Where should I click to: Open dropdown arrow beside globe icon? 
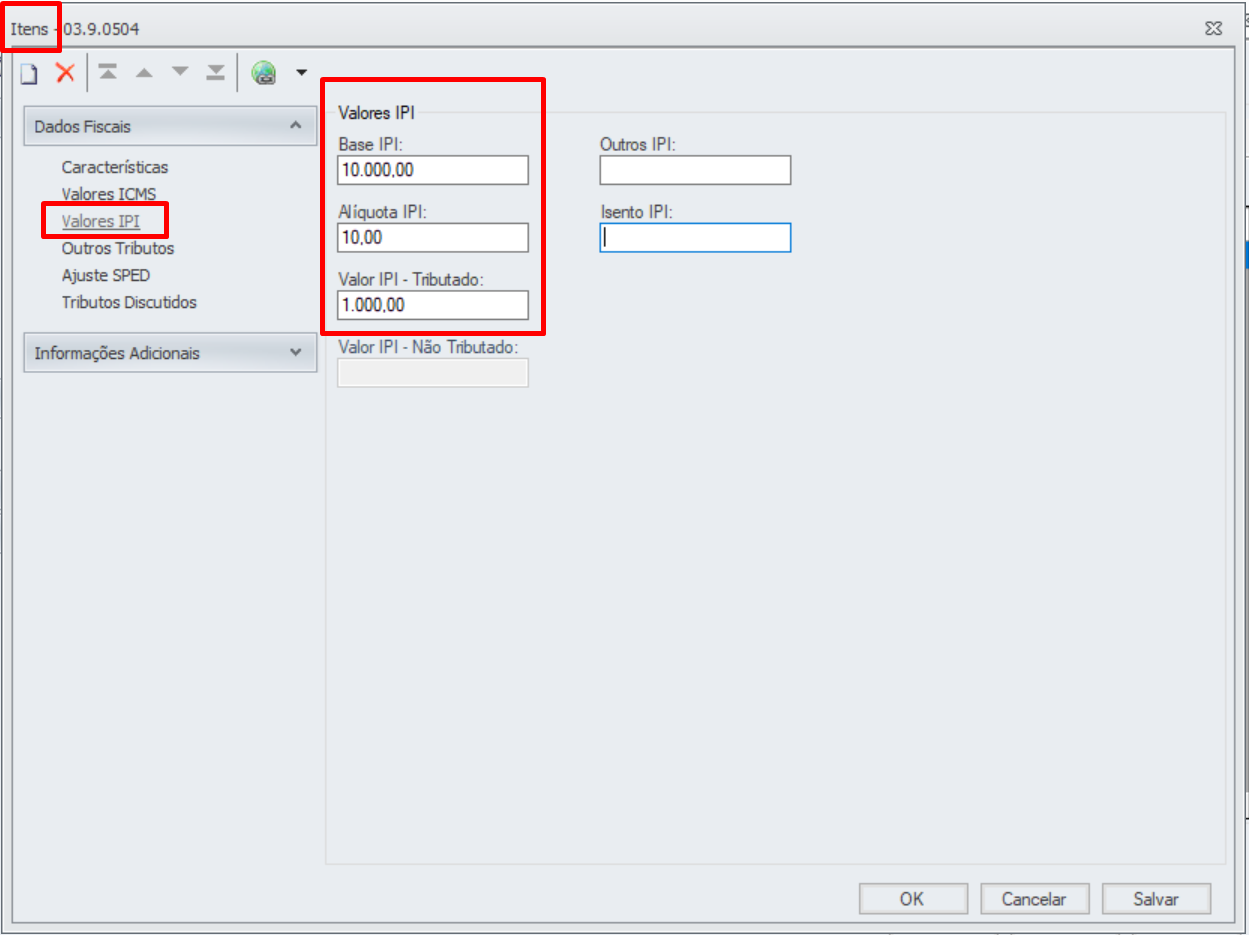coord(301,73)
